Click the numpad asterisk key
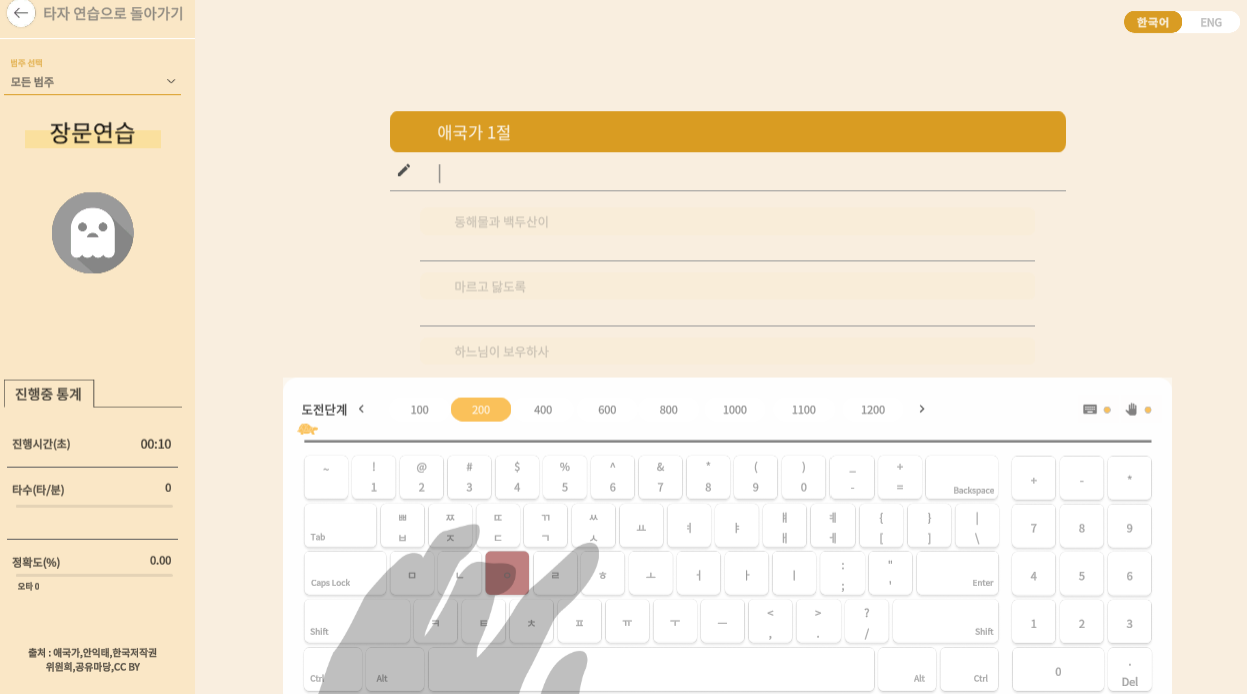The height and width of the screenshot is (694, 1247). click(1129, 478)
